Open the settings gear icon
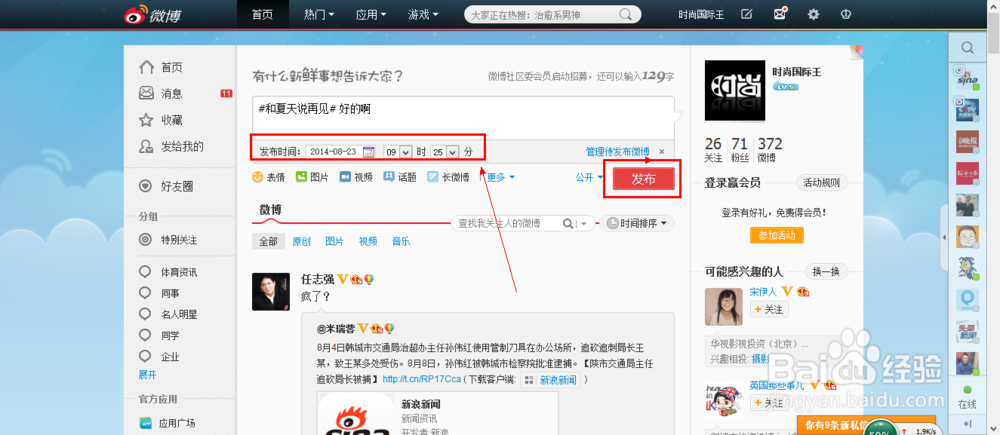Viewport: 1000px width, 435px height. [813, 14]
